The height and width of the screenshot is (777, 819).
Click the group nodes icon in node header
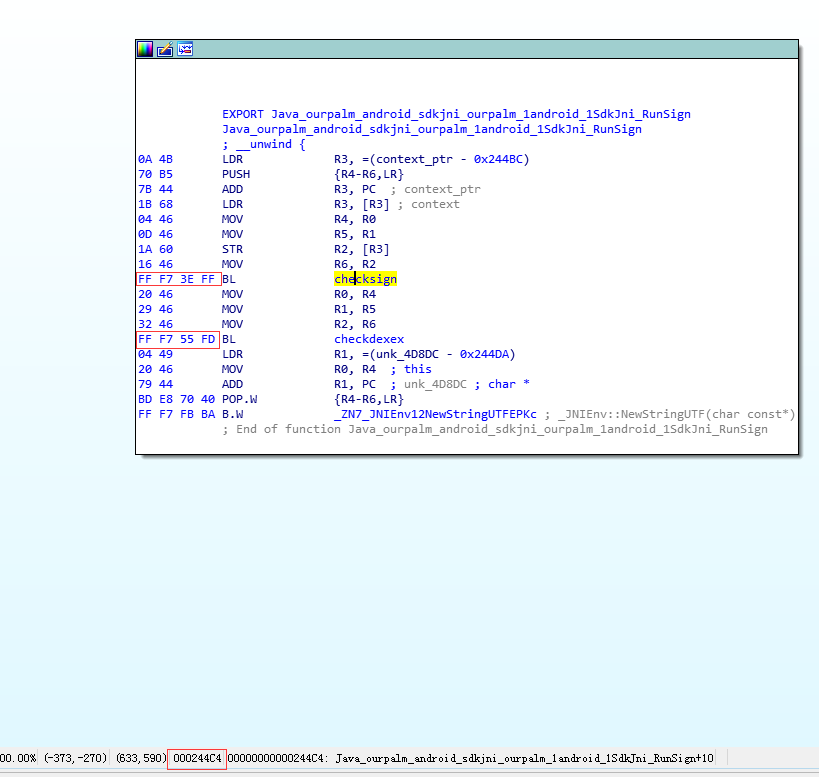click(185, 49)
